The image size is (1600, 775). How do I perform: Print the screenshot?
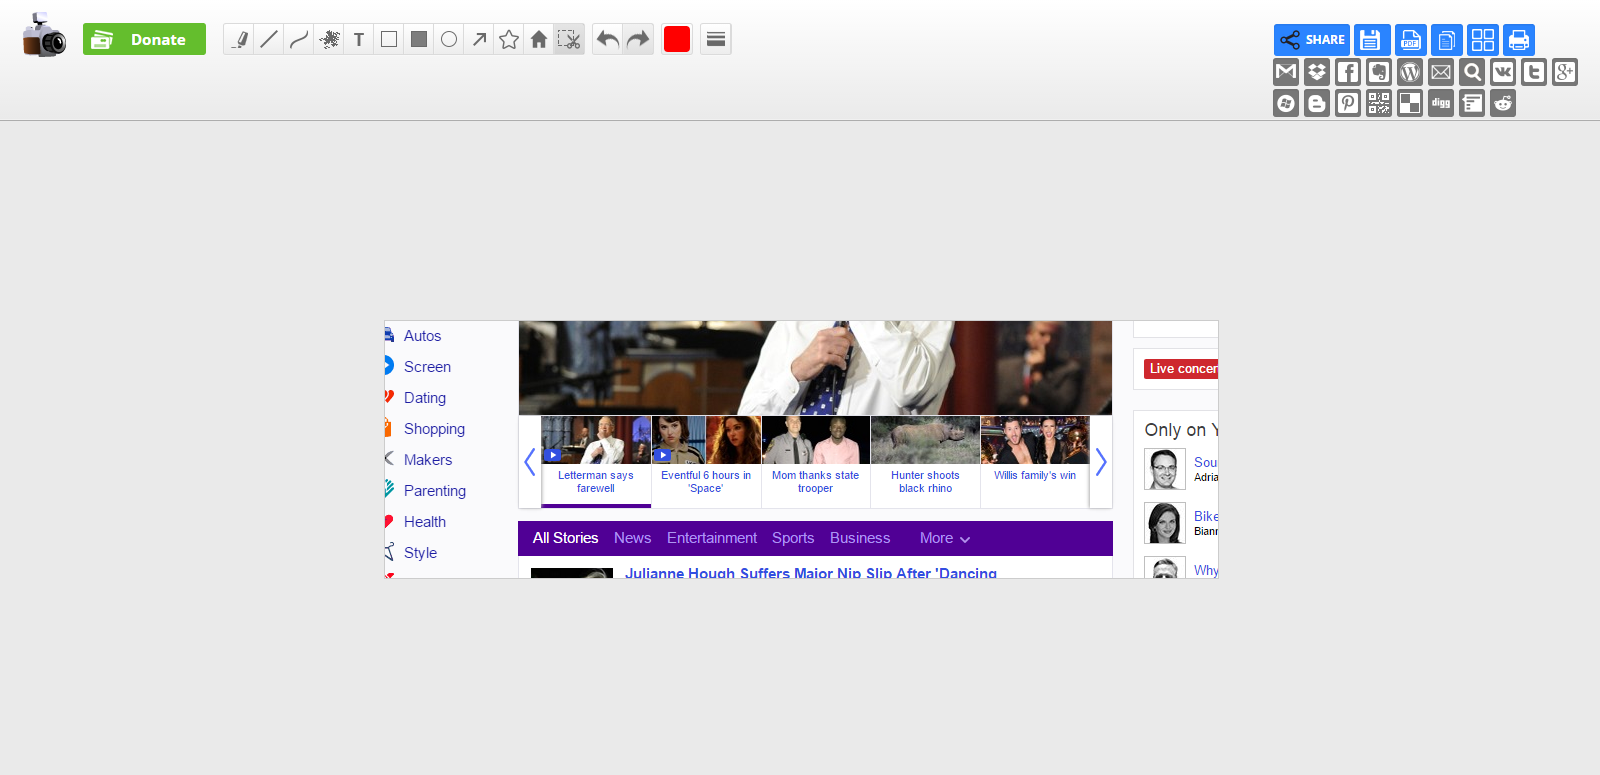(1519, 40)
